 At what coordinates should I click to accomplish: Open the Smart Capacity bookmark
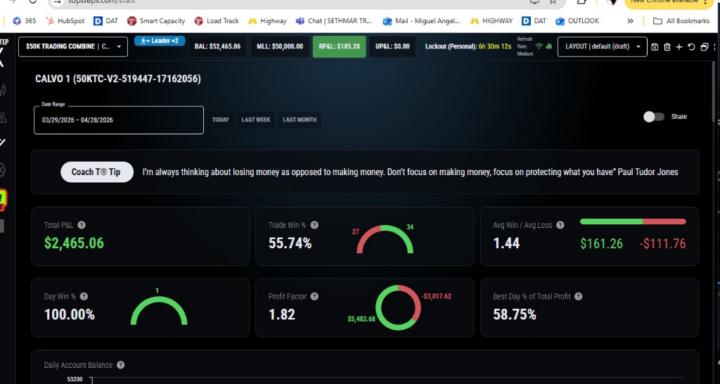(156, 21)
